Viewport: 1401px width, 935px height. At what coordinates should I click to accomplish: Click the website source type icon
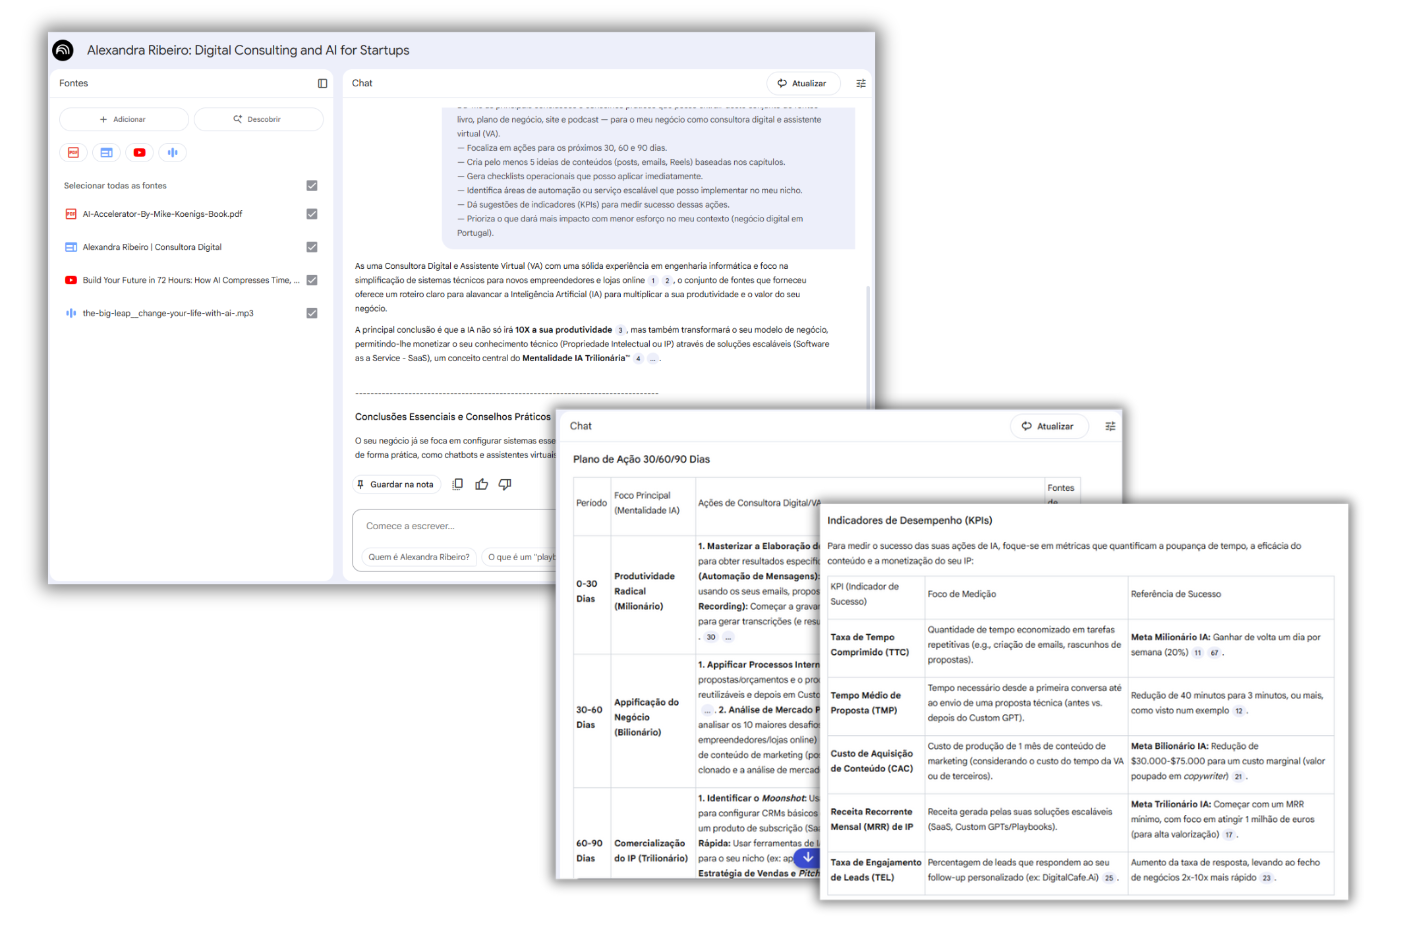click(106, 152)
